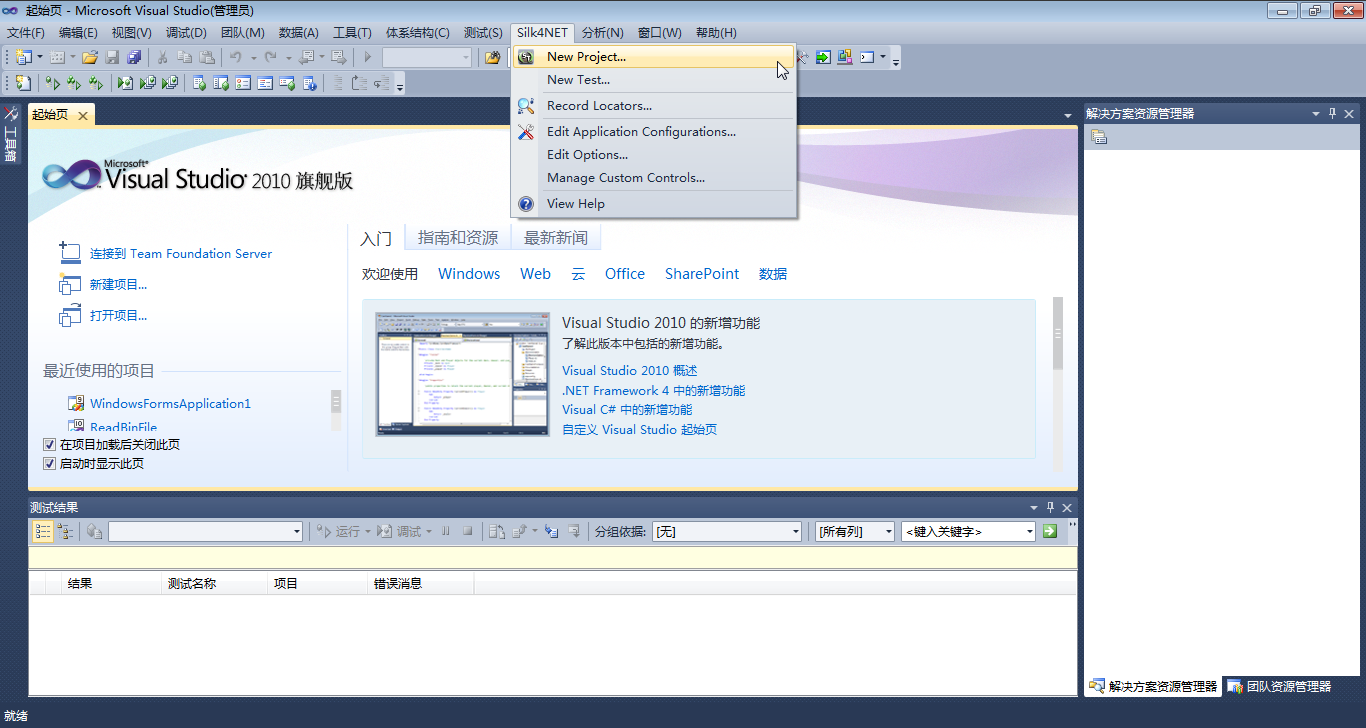Click the Save disk icon
The height and width of the screenshot is (728, 1366).
(x=112, y=57)
